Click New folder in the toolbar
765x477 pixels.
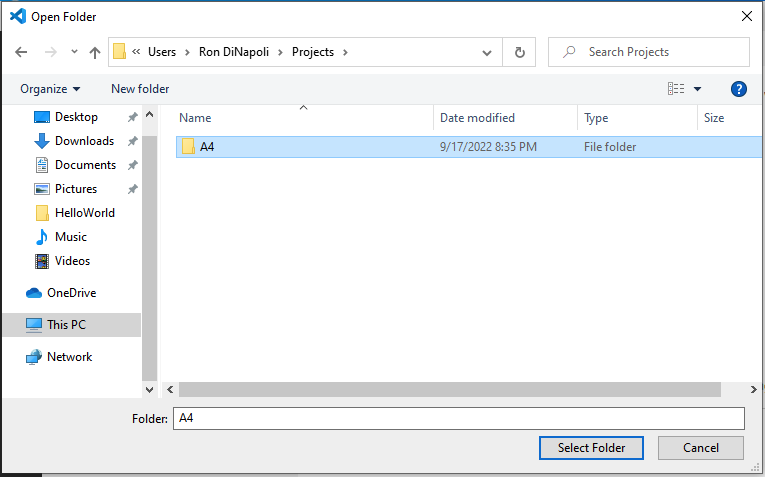pyautogui.click(x=140, y=89)
